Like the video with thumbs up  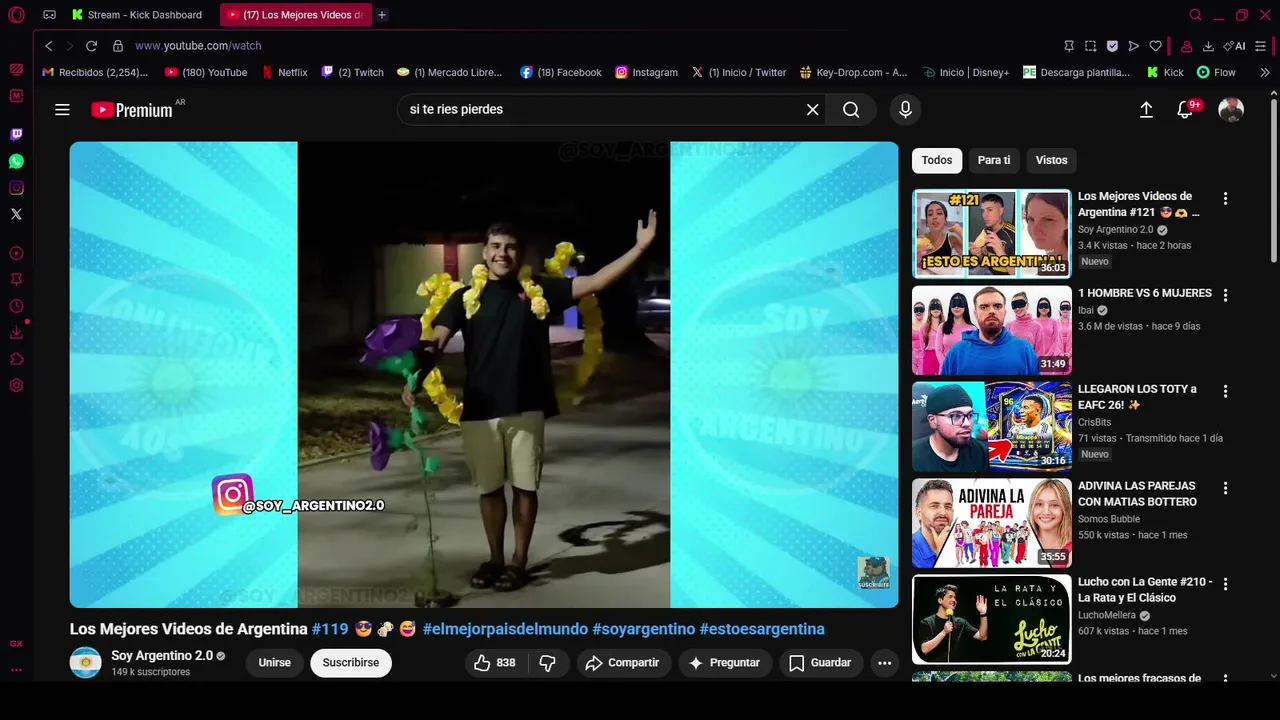[495, 663]
